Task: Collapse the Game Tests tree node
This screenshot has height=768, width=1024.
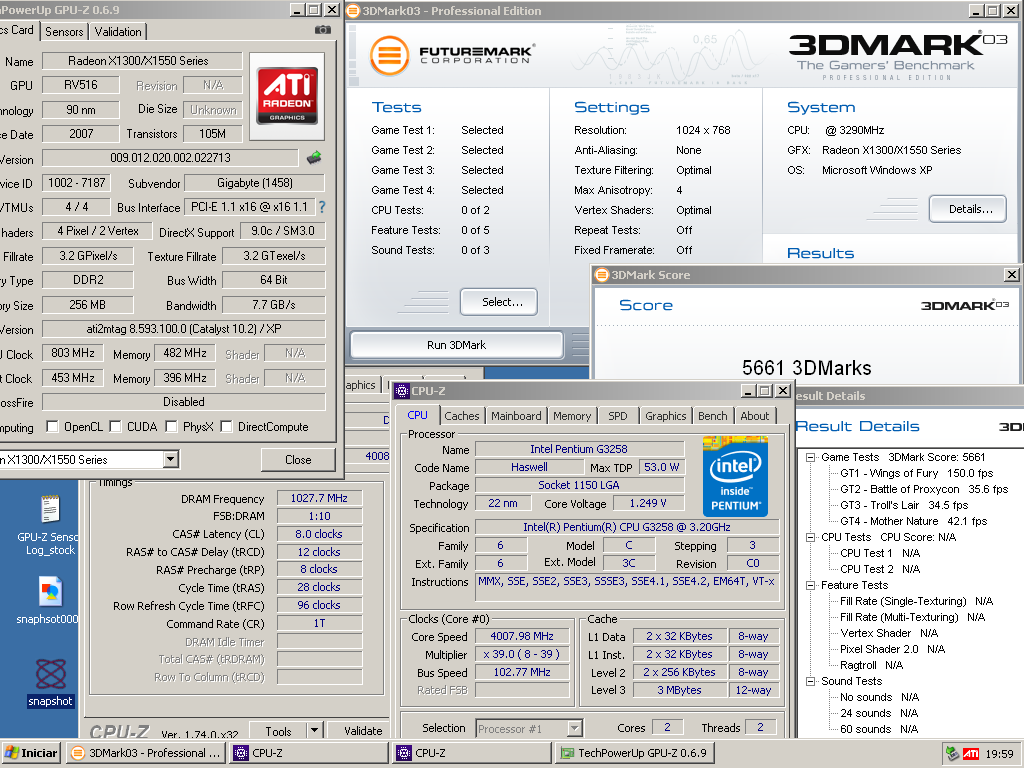Action: click(810, 457)
